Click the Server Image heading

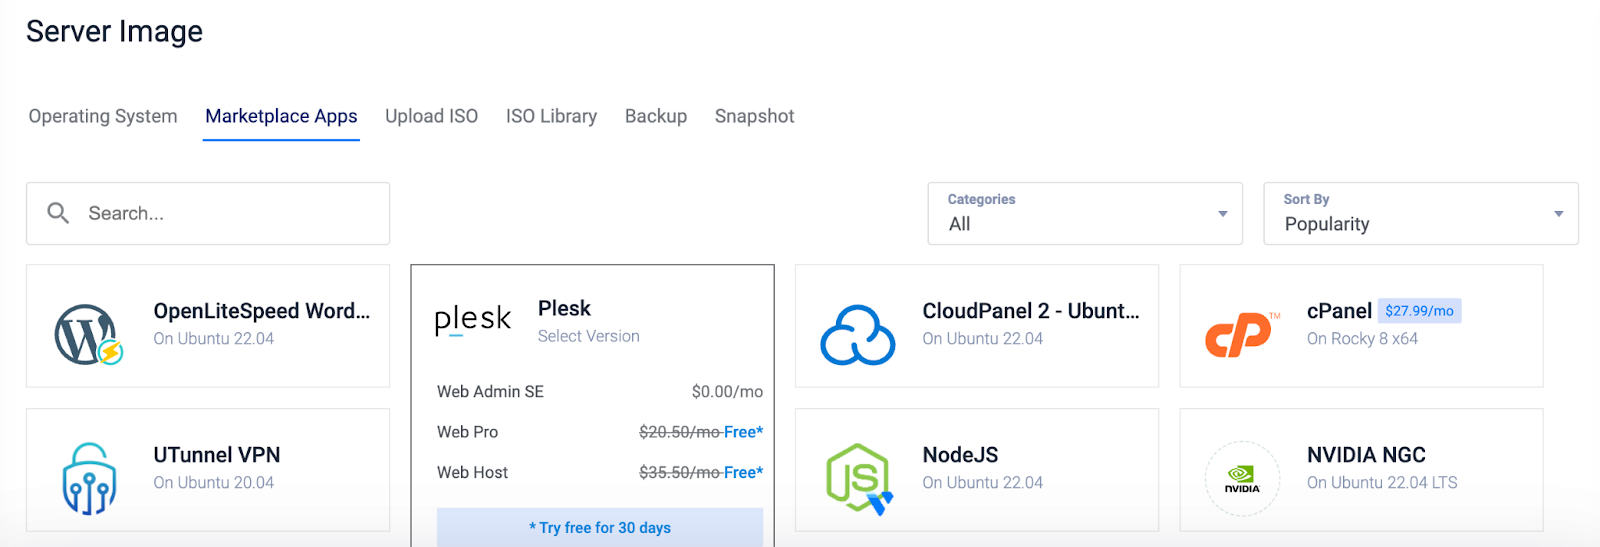(114, 32)
